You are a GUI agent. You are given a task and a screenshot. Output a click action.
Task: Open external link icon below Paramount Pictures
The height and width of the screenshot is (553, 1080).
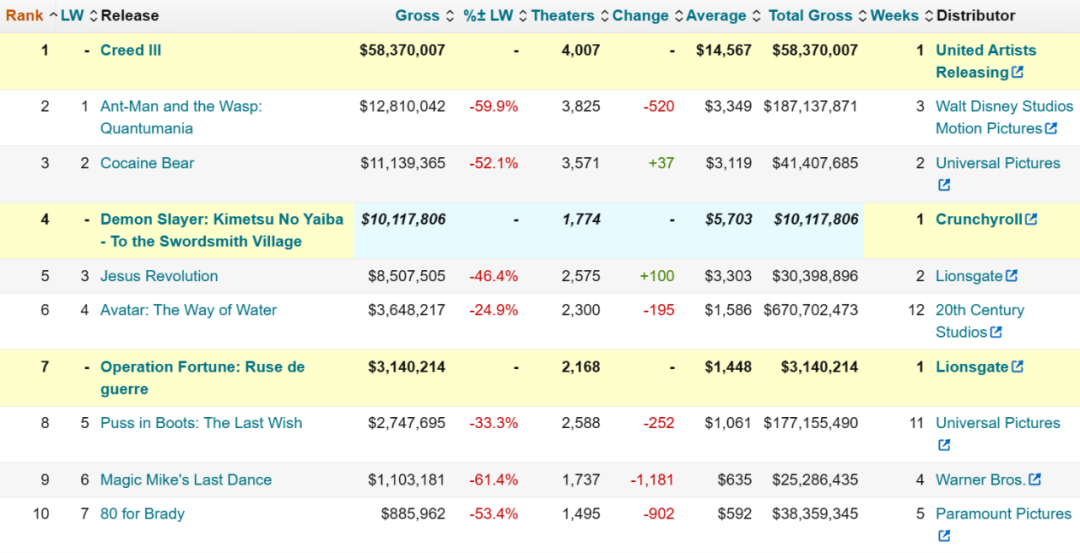943,536
